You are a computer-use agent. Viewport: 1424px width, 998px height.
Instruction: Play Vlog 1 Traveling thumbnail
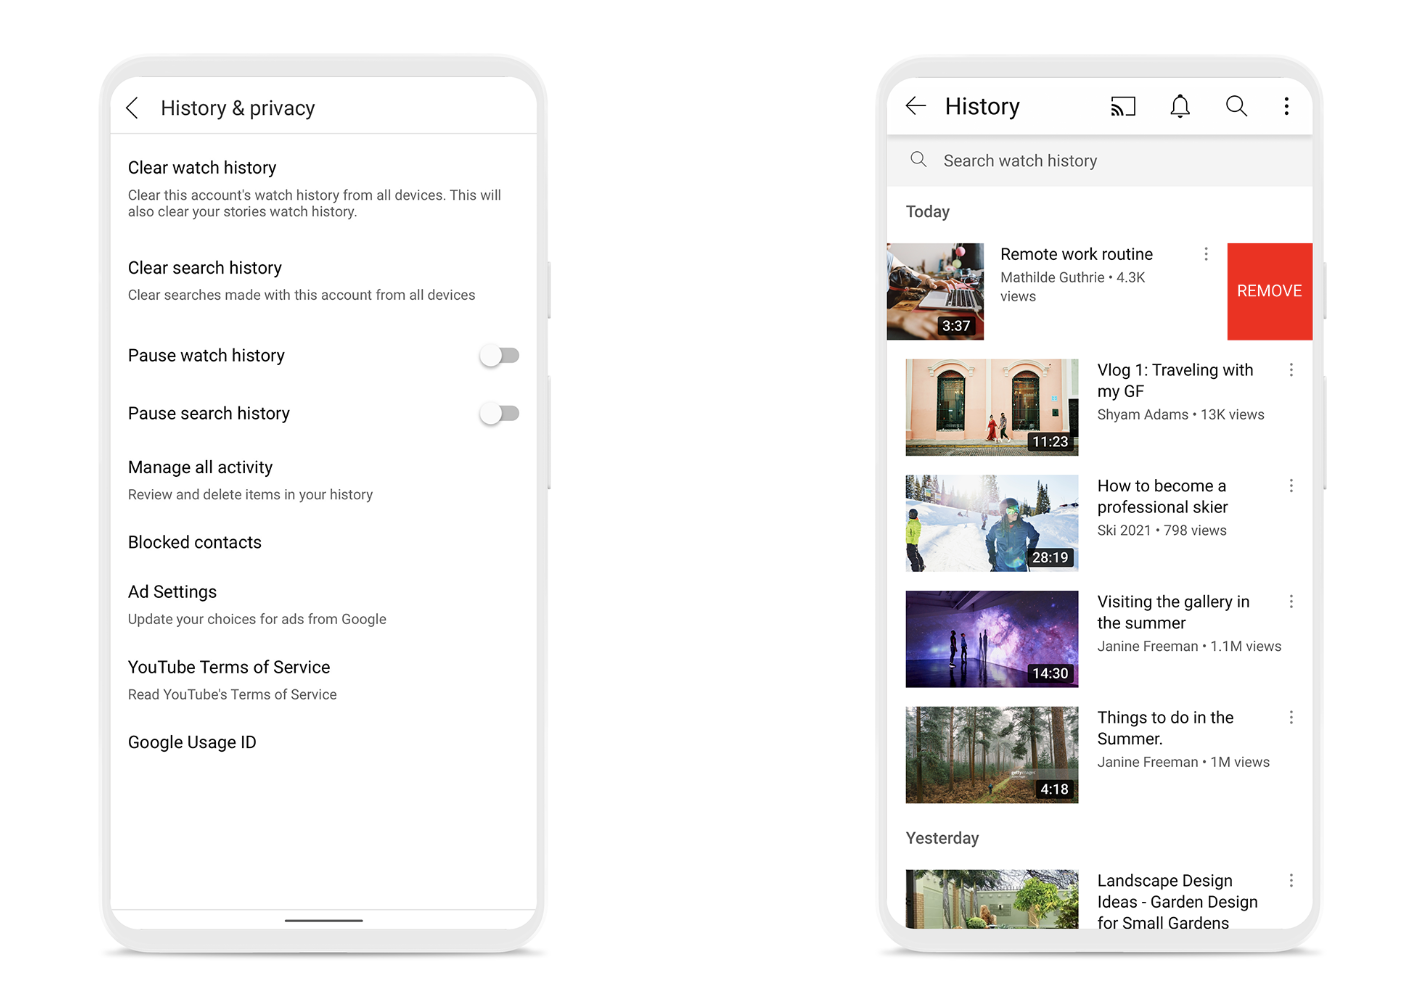[992, 407]
